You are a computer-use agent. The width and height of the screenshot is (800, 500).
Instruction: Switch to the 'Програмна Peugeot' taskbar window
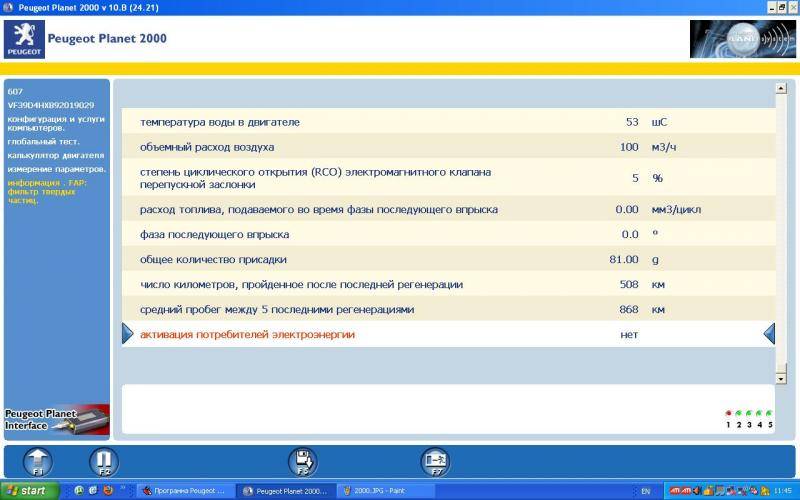(187, 491)
